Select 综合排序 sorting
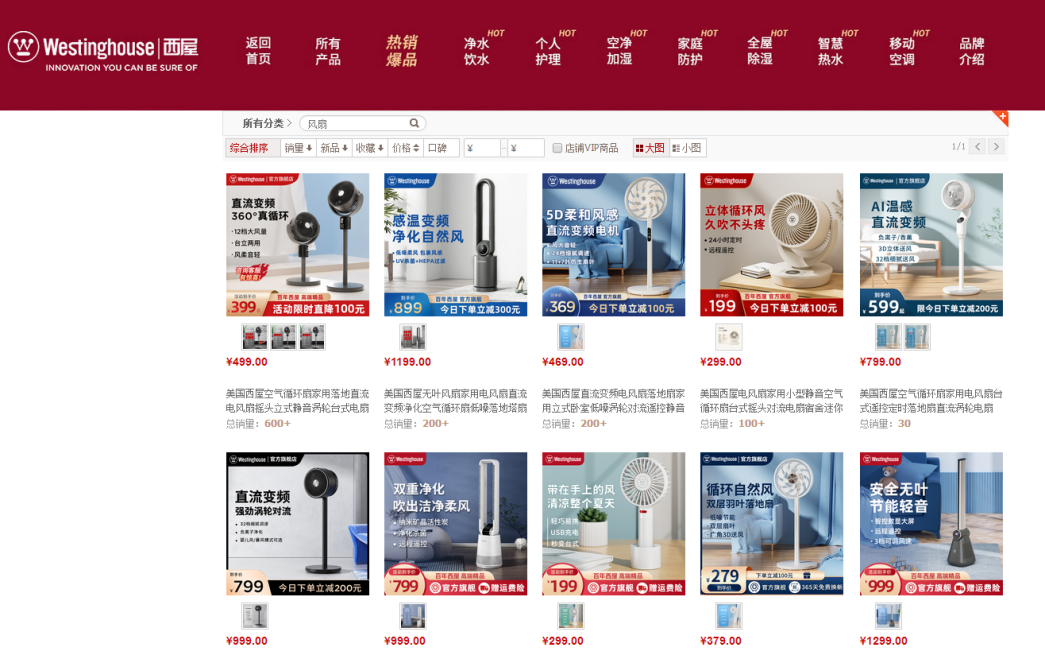Image resolution: width=1045 pixels, height=655 pixels. pyautogui.click(x=252, y=148)
